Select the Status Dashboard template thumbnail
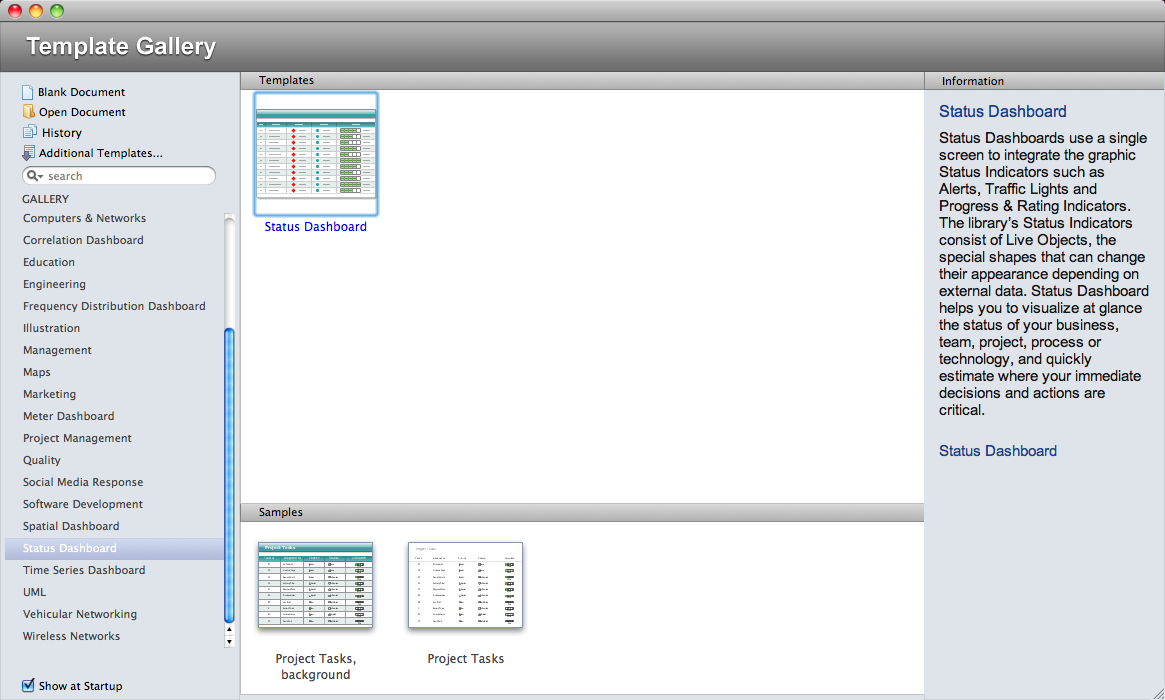This screenshot has height=700, width=1165. coord(316,154)
